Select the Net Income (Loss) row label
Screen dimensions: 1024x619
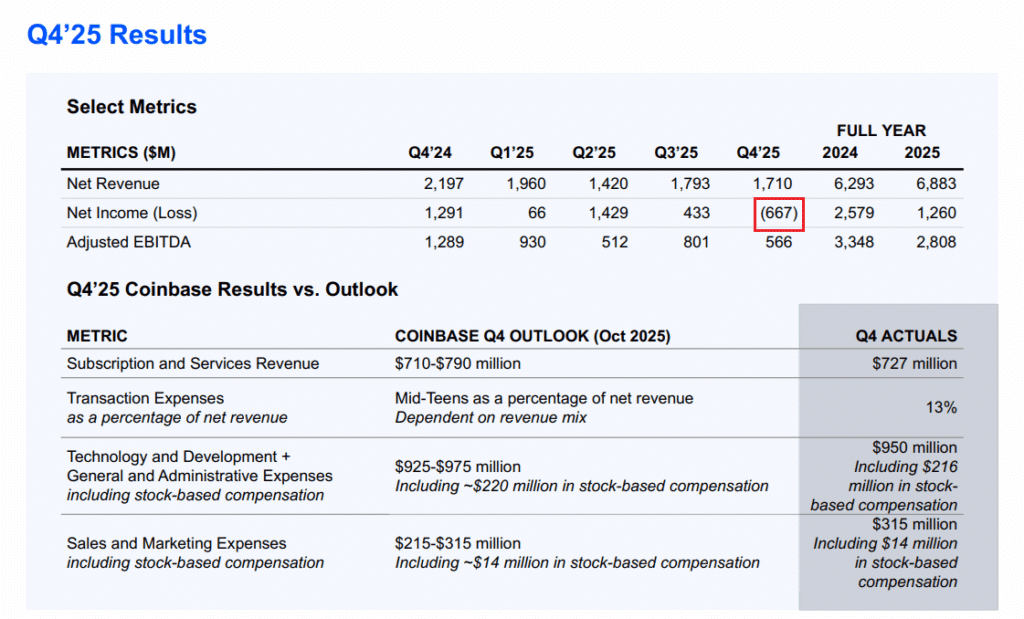point(132,213)
